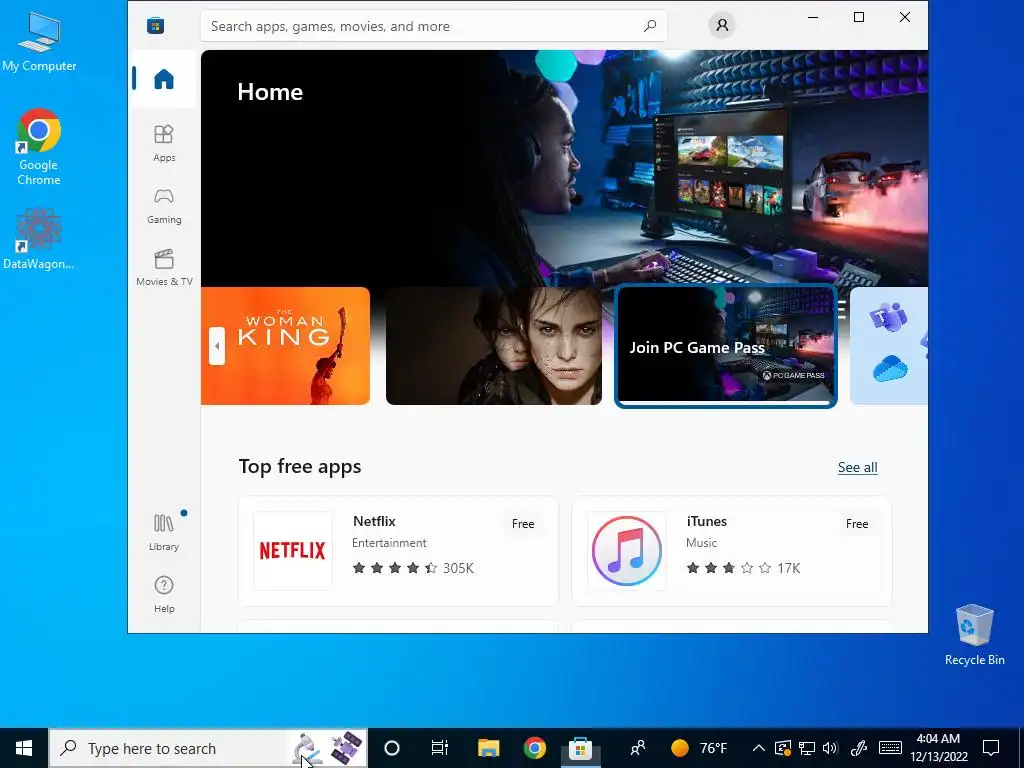The height and width of the screenshot is (768, 1024).
Task: Click See all for Top free apps
Action: pos(857,468)
